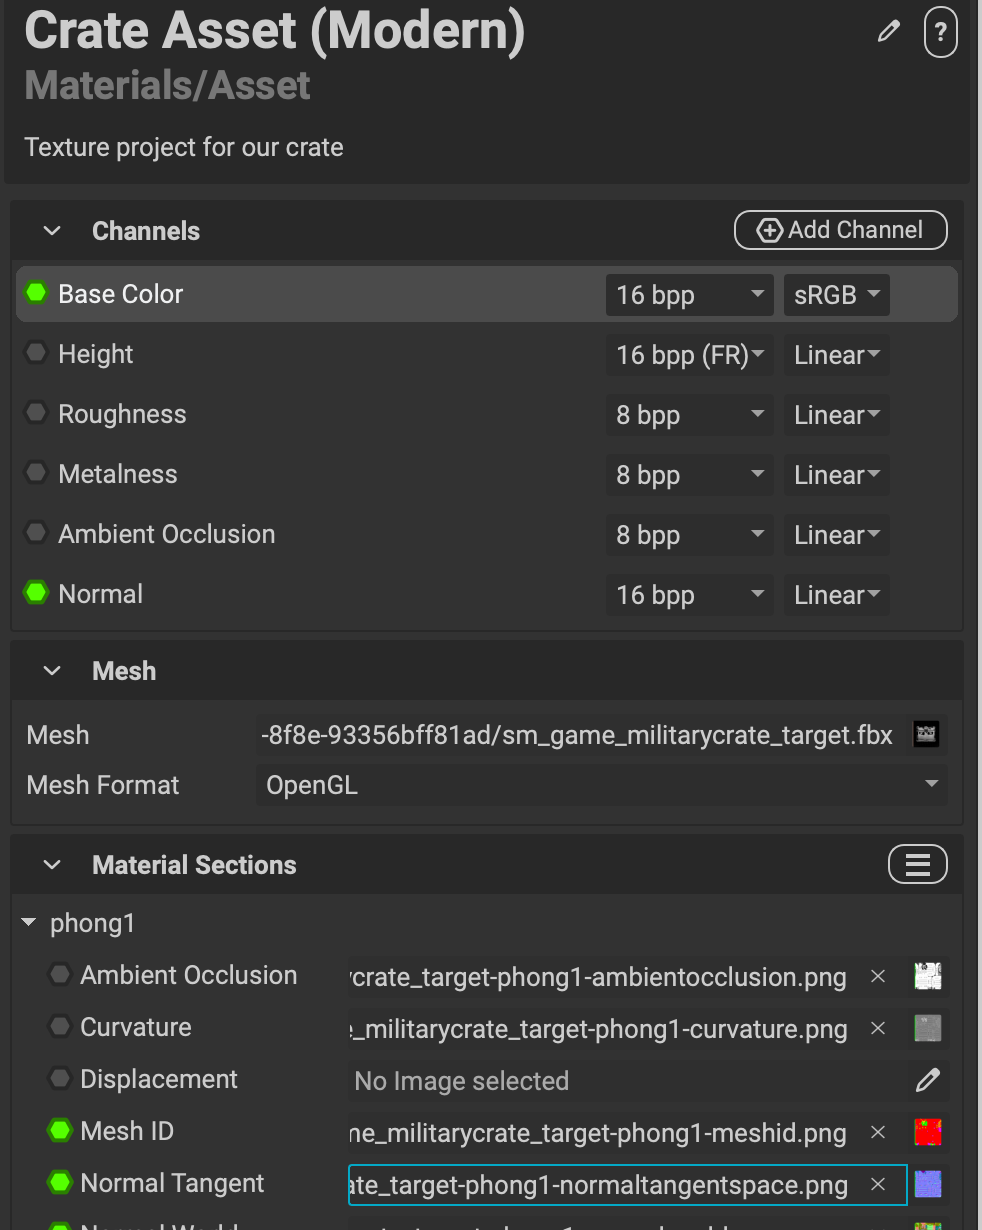Click the mesh file browse icon

click(x=926, y=735)
